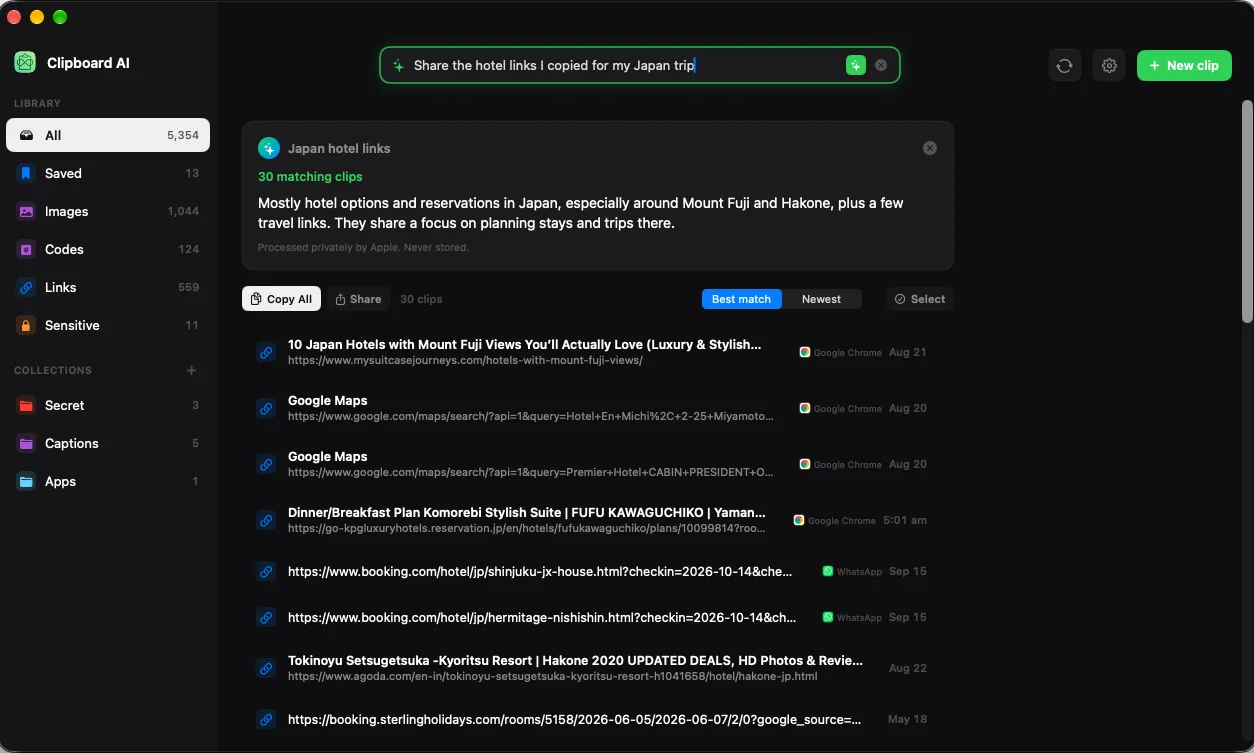Enable selection mode with Select button
The width and height of the screenshot is (1254, 753).
tap(920, 299)
